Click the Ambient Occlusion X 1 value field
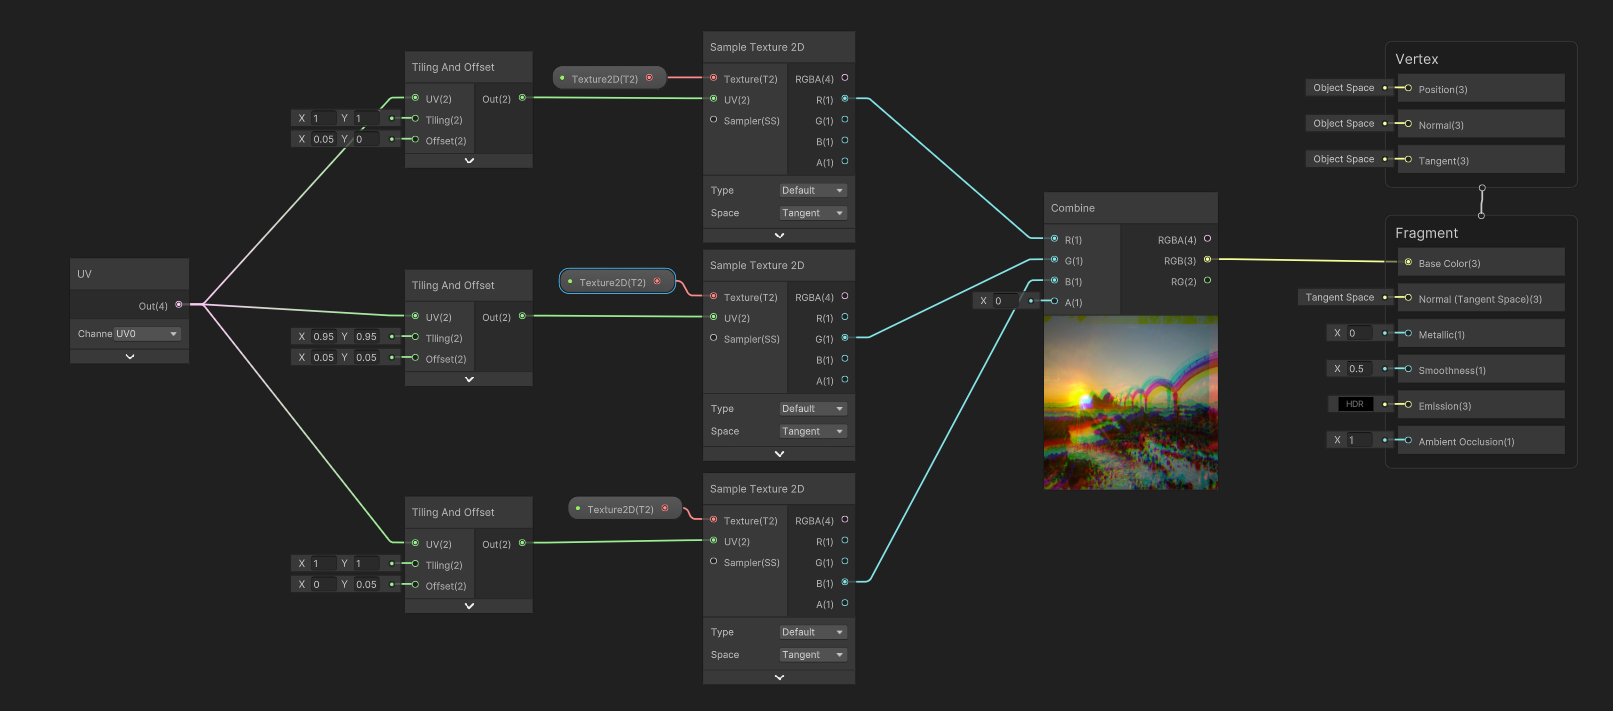 tap(1359, 440)
